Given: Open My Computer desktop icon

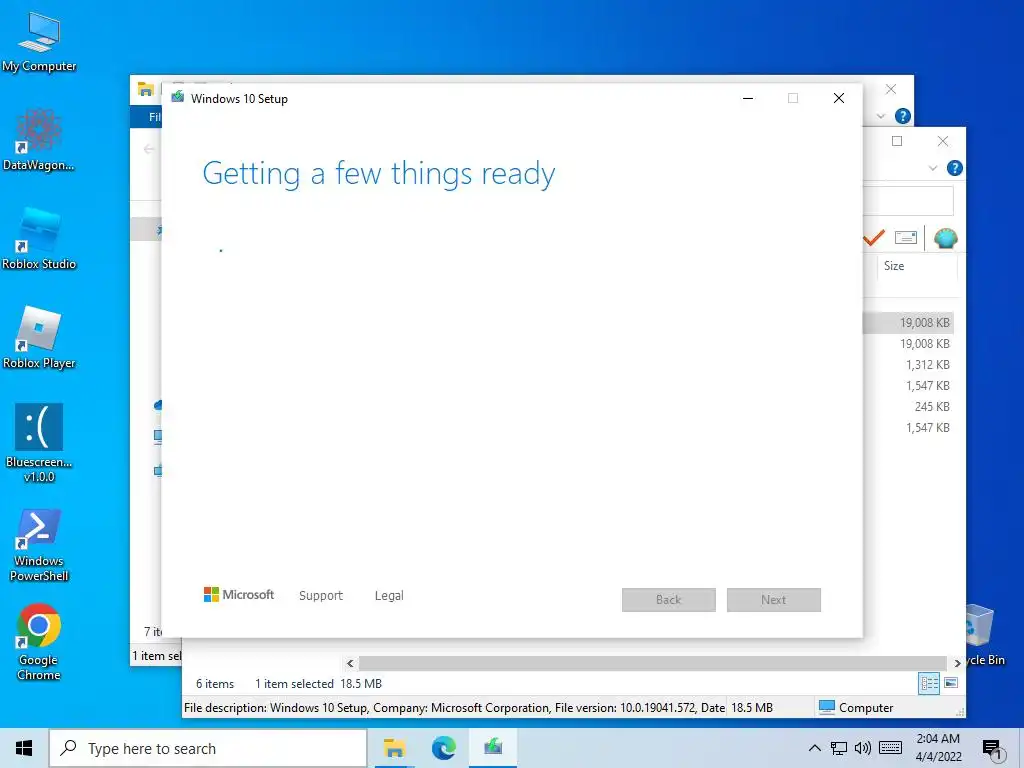Looking at the screenshot, I should click(39, 40).
